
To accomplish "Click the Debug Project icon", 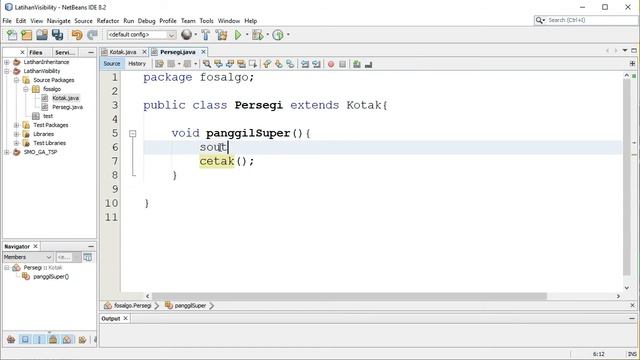I will click(x=258, y=35).
